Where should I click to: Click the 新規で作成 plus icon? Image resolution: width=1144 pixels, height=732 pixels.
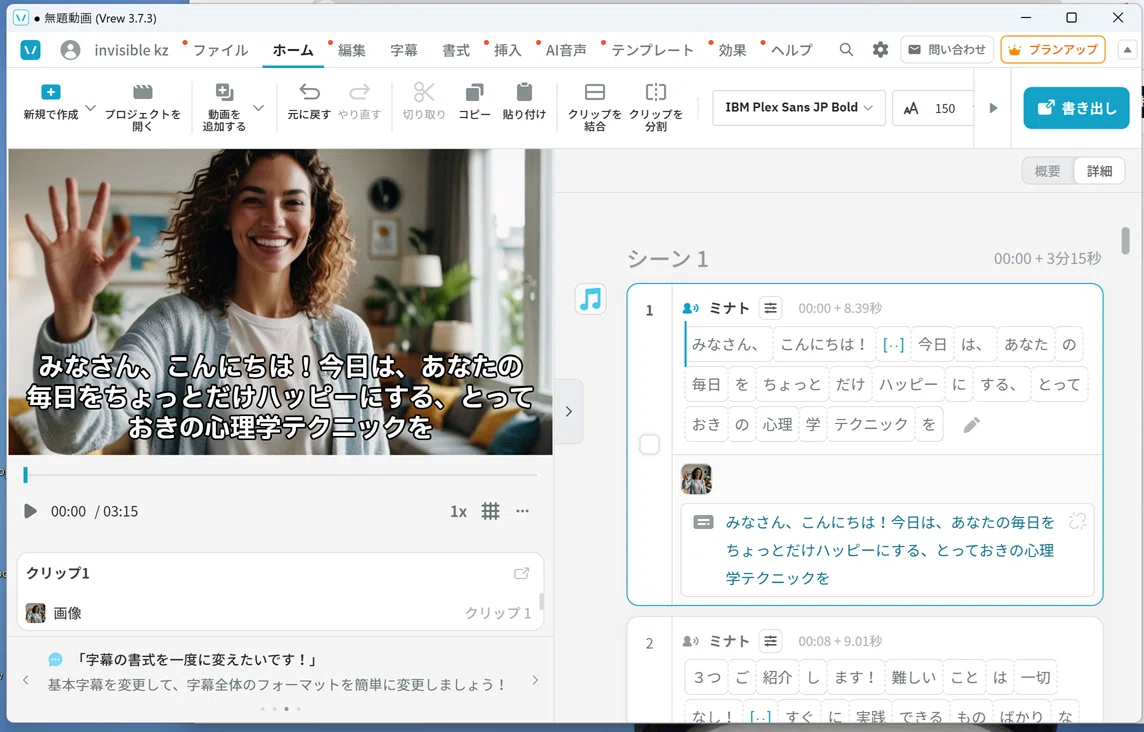tap(50, 92)
